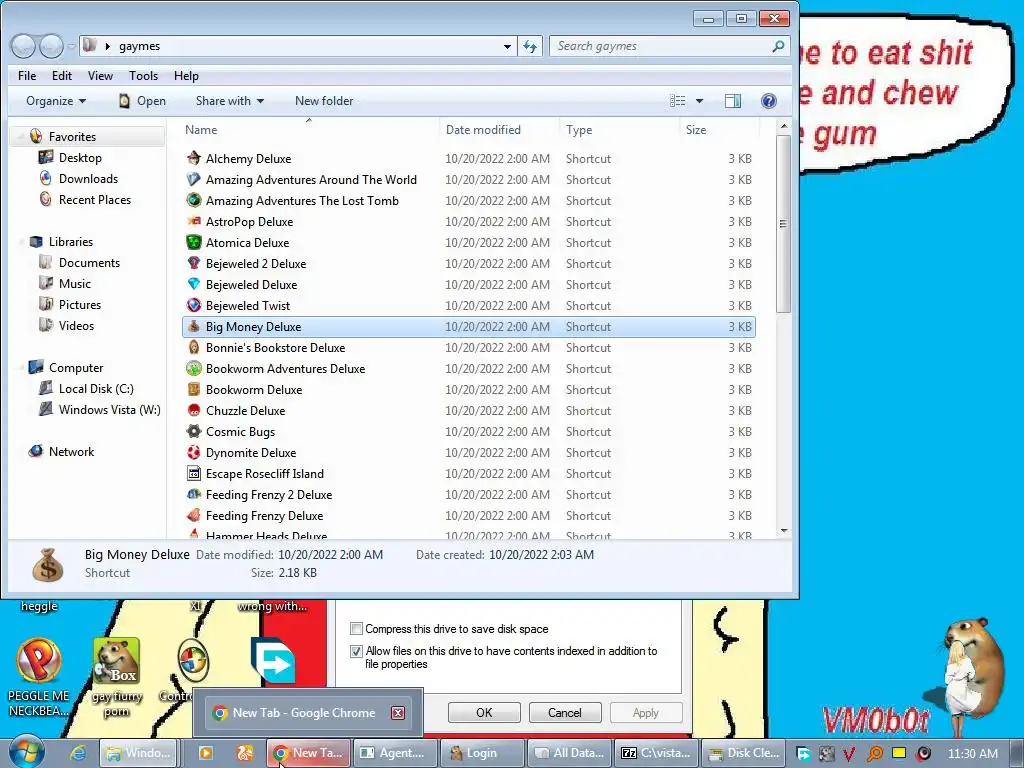This screenshot has height=768, width=1024.
Task: Click Cancel in the drive properties dialog
Action: pyautogui.click(x=565, y=712)
